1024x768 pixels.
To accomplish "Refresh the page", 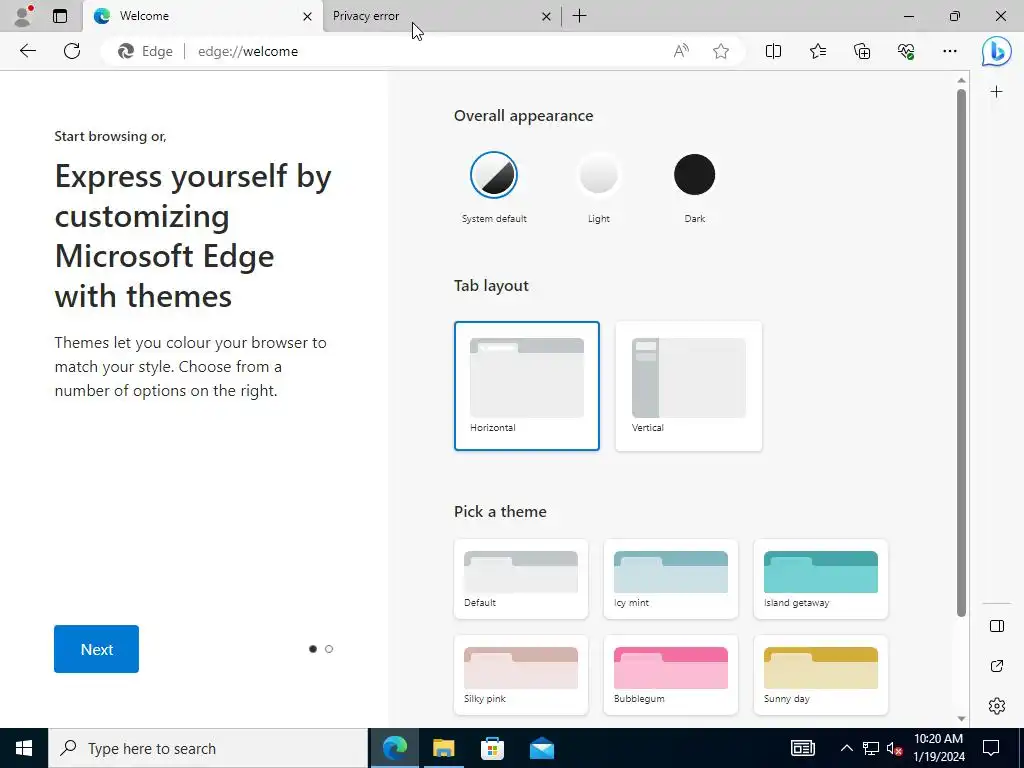I will pos(72,51).
